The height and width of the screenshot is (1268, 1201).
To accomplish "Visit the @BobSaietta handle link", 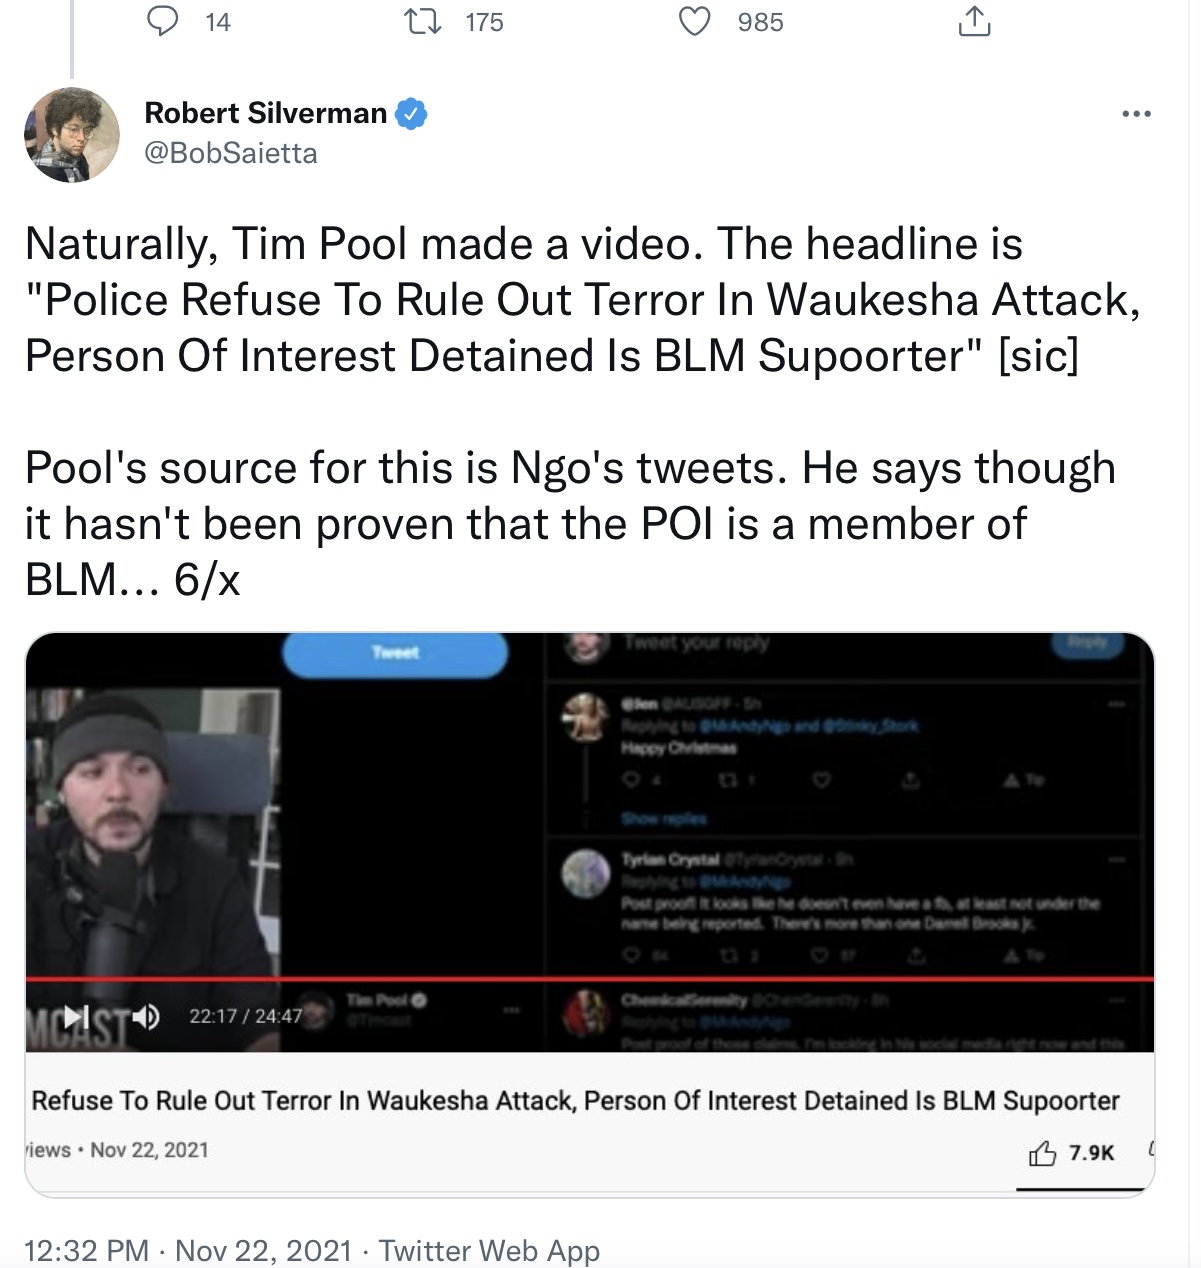I will [x=231, y=153].
